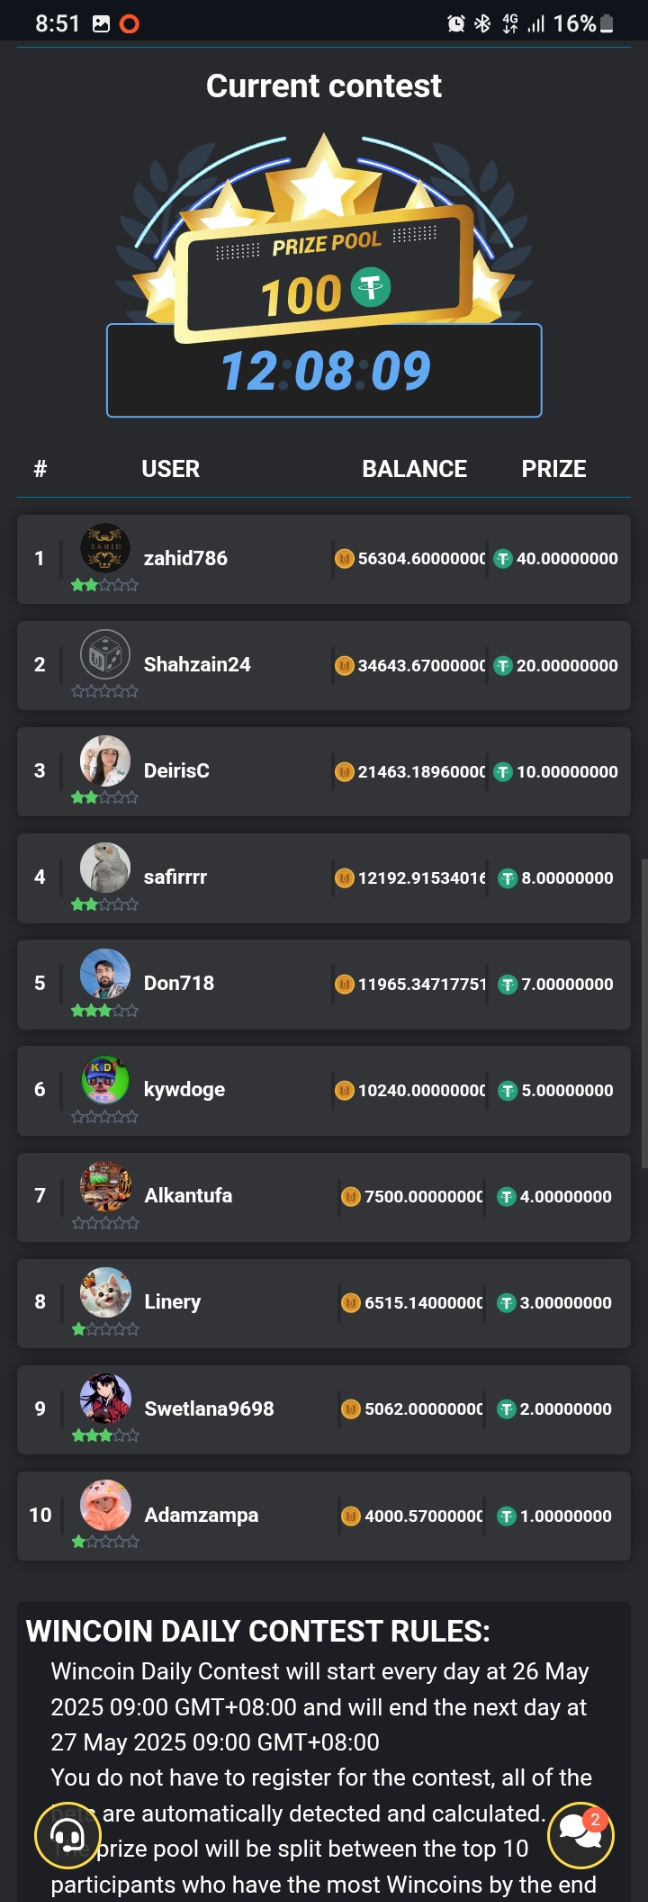Sort by PRIZE column header

pos(554,469)
